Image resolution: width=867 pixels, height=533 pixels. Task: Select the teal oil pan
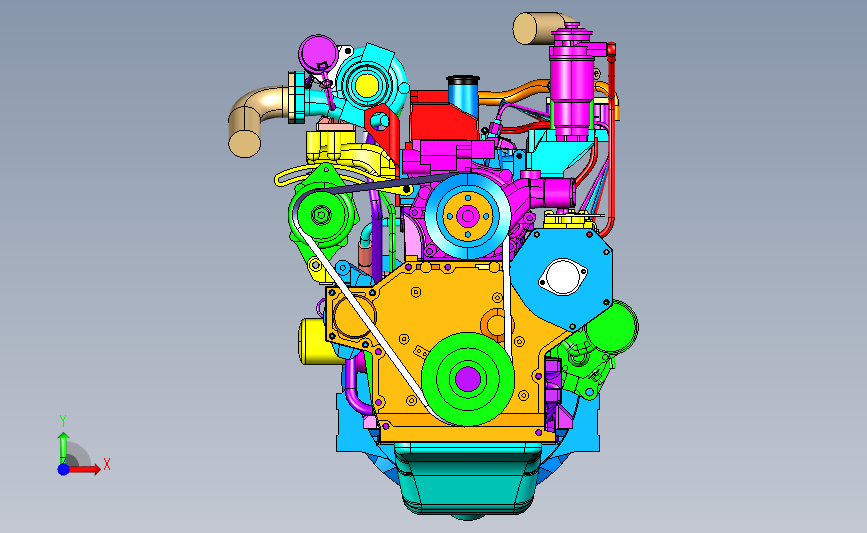point(468,480)
